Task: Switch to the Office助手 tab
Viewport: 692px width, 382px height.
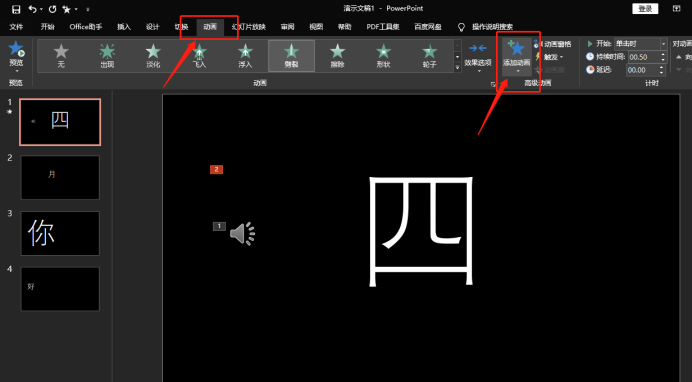Action: (86, 27)
